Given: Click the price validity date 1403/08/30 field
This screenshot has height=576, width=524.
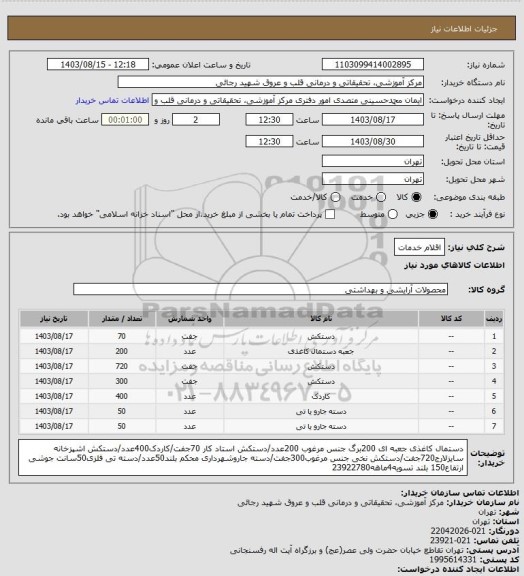Looking at the screenshot, I should [x=373, y=141].
